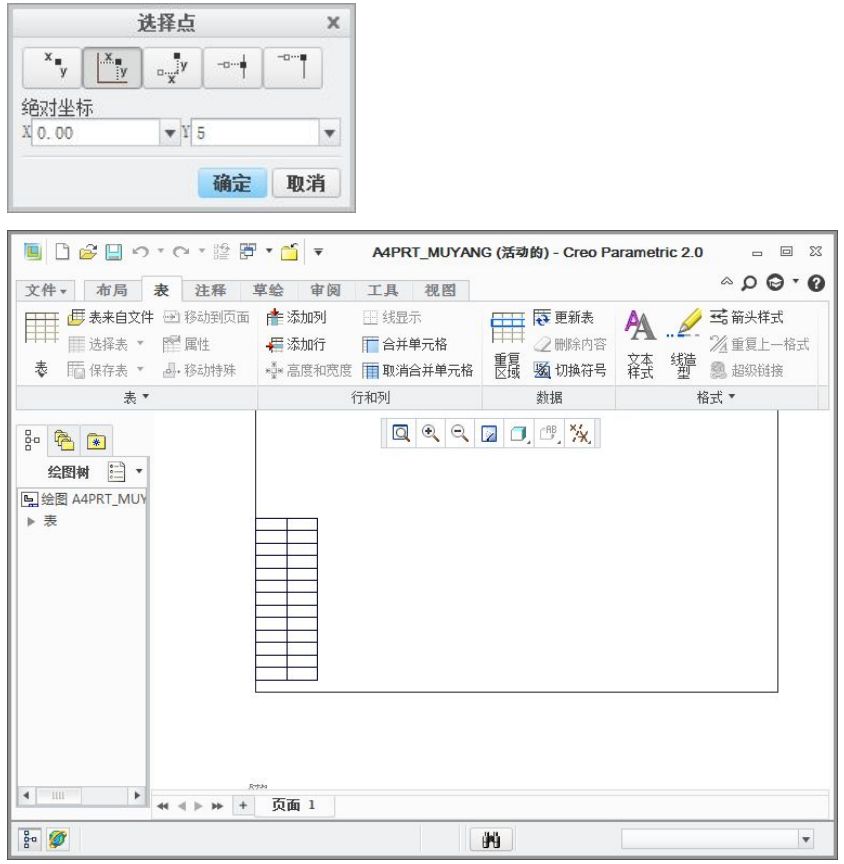
Task: Close the 选择点 dialog
Action: coord(333,23)
